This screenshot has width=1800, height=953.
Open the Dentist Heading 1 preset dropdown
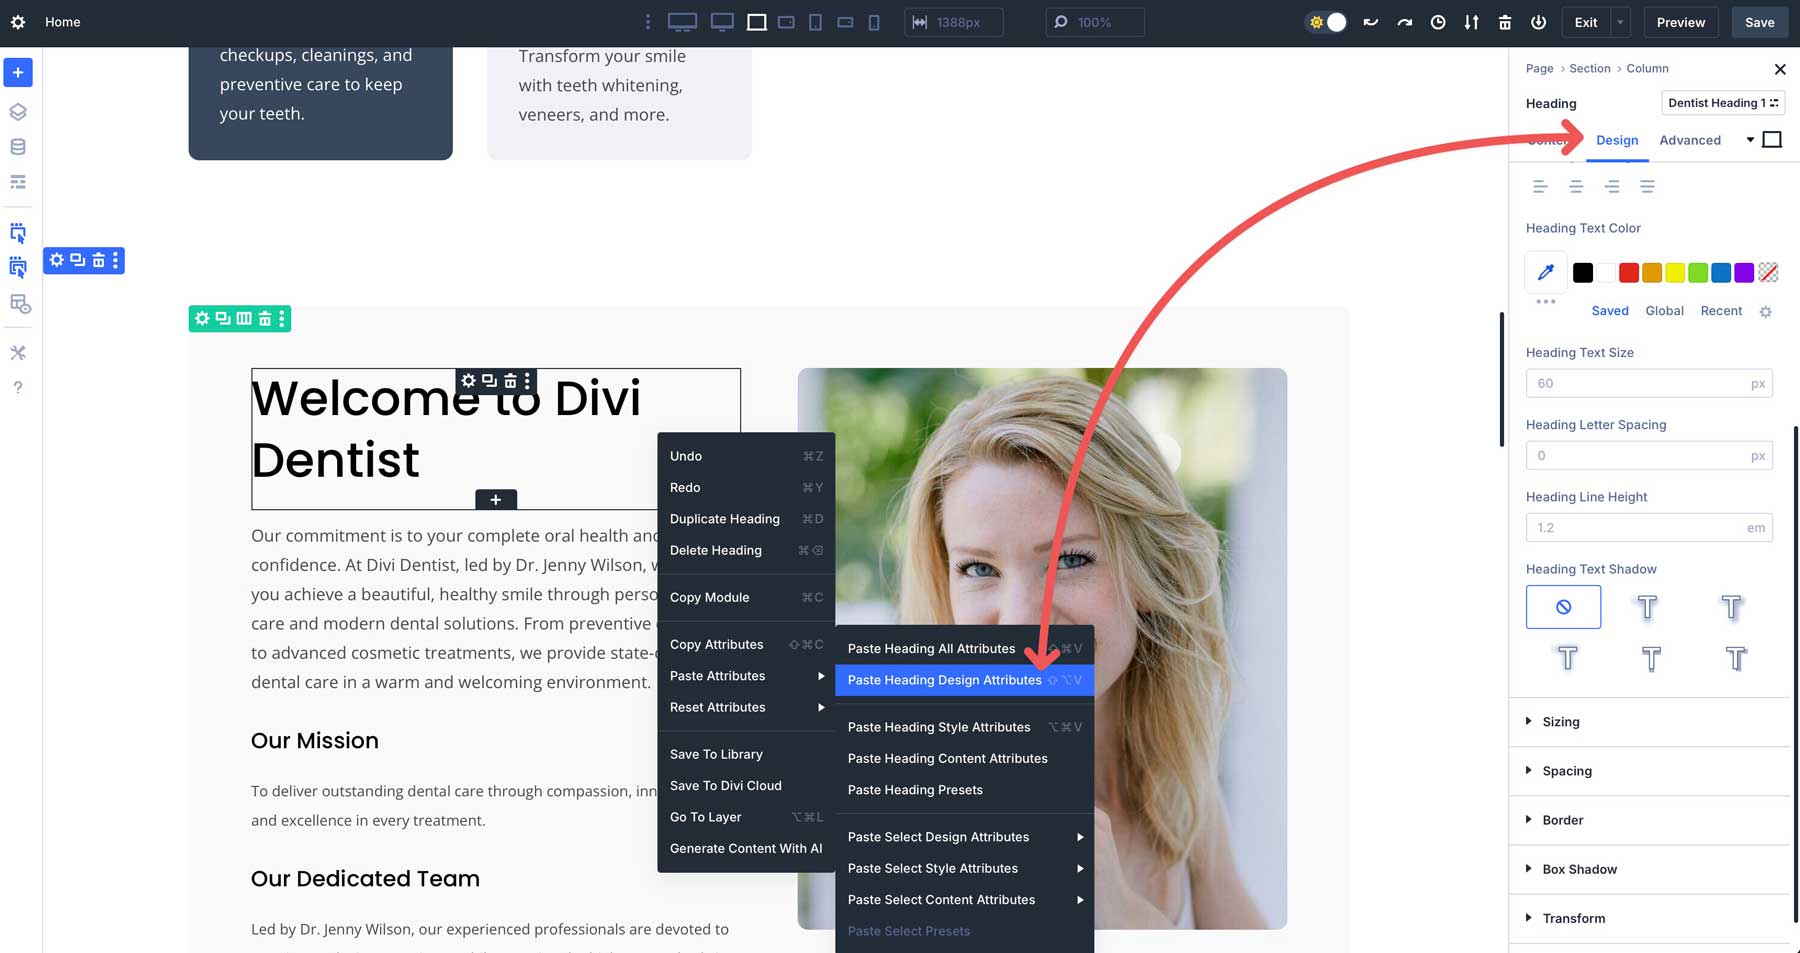coord(1722,102)
